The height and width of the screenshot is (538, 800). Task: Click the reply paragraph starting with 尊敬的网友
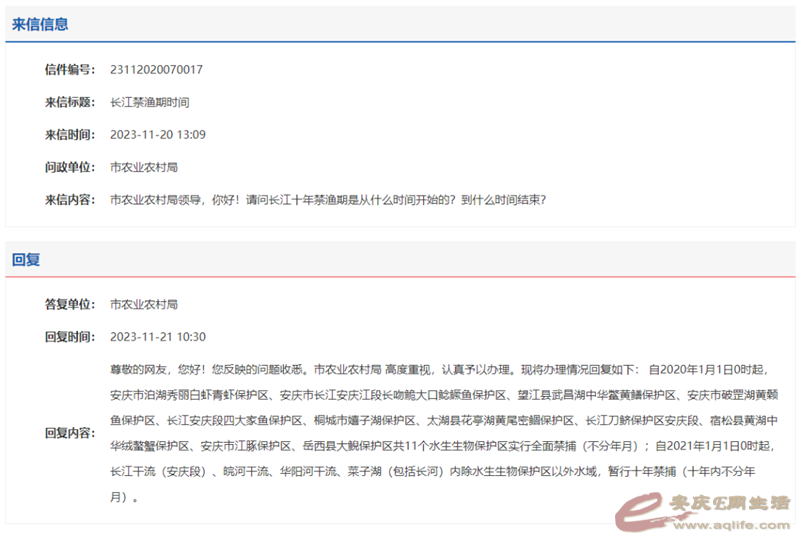click(x=440, y=432)
